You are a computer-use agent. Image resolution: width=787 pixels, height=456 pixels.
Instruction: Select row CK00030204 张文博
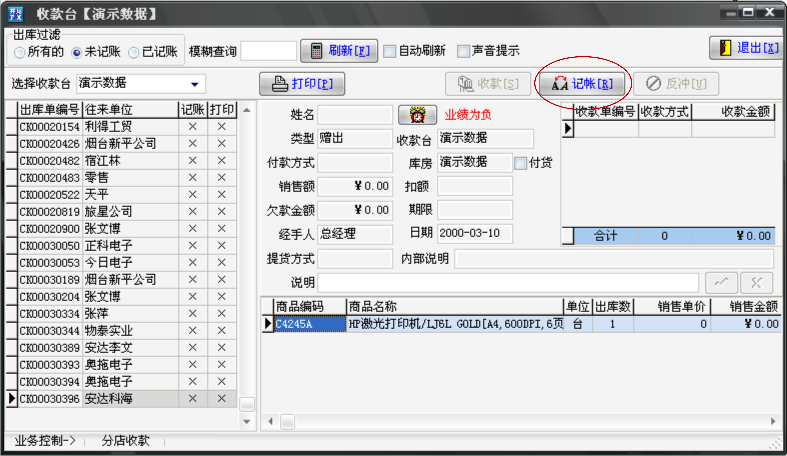pyautogui.click(x=120, y=297)
